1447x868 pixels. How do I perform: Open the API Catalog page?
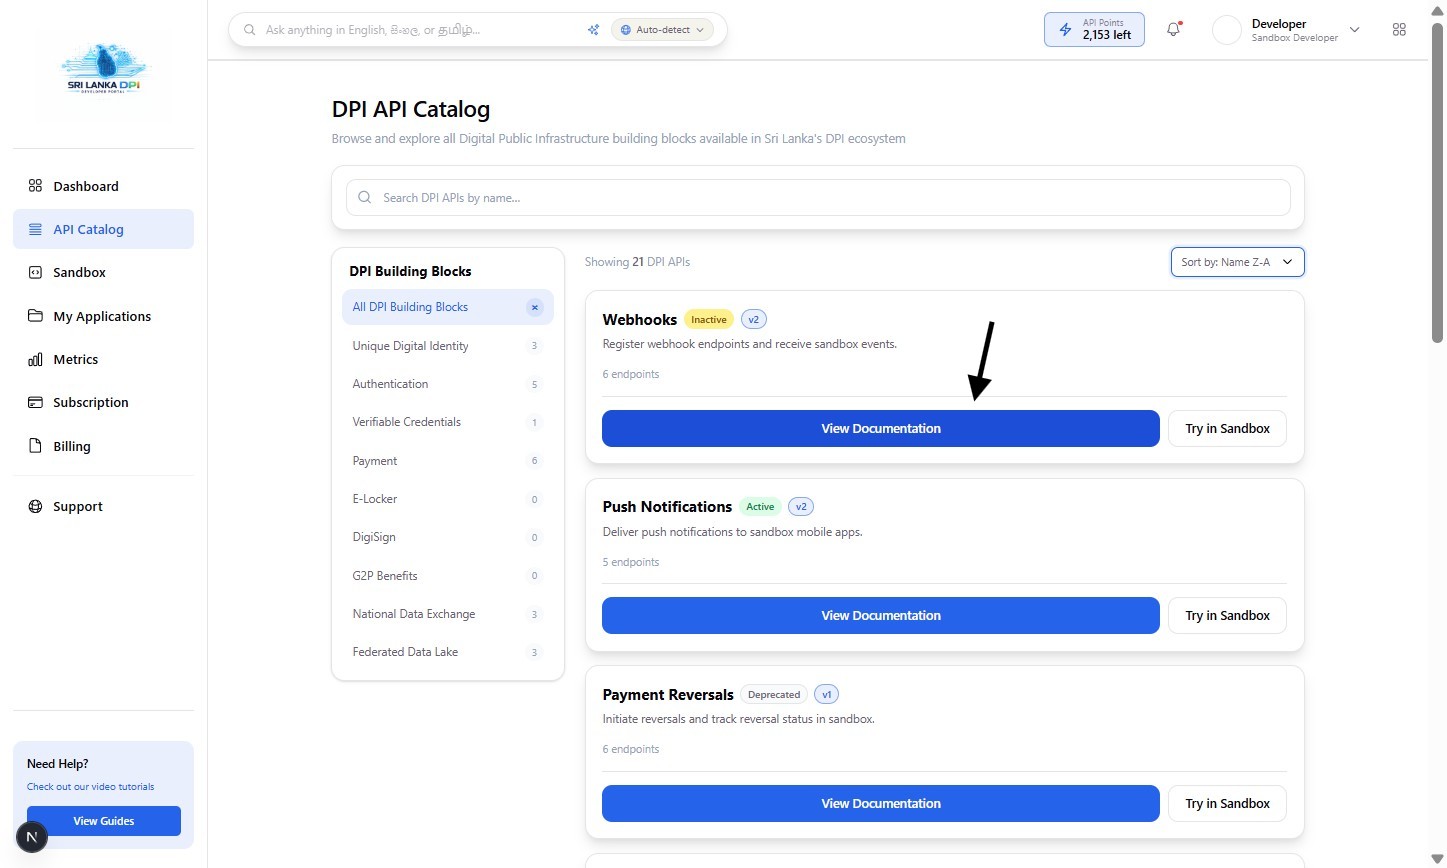coord(103,229)
